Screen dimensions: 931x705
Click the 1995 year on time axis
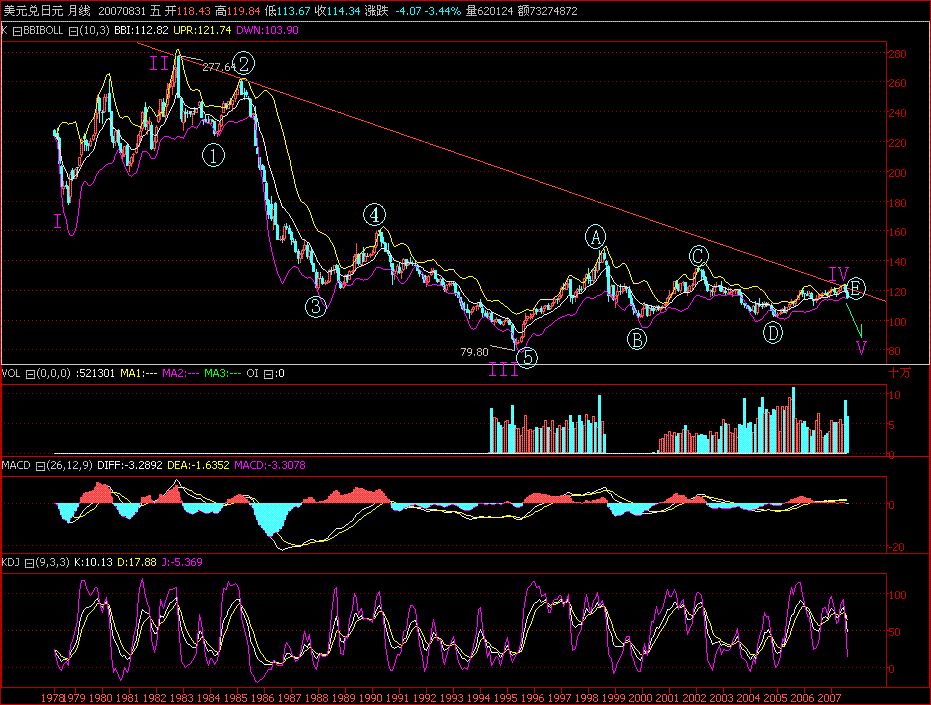click(x=505, y=695)
